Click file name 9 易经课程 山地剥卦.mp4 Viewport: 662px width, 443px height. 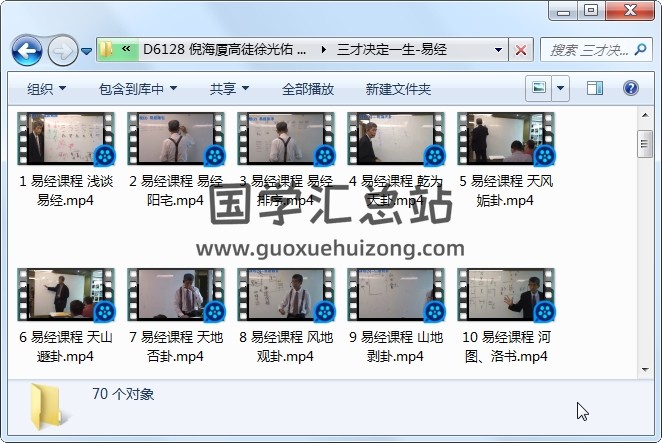point(396,347)
